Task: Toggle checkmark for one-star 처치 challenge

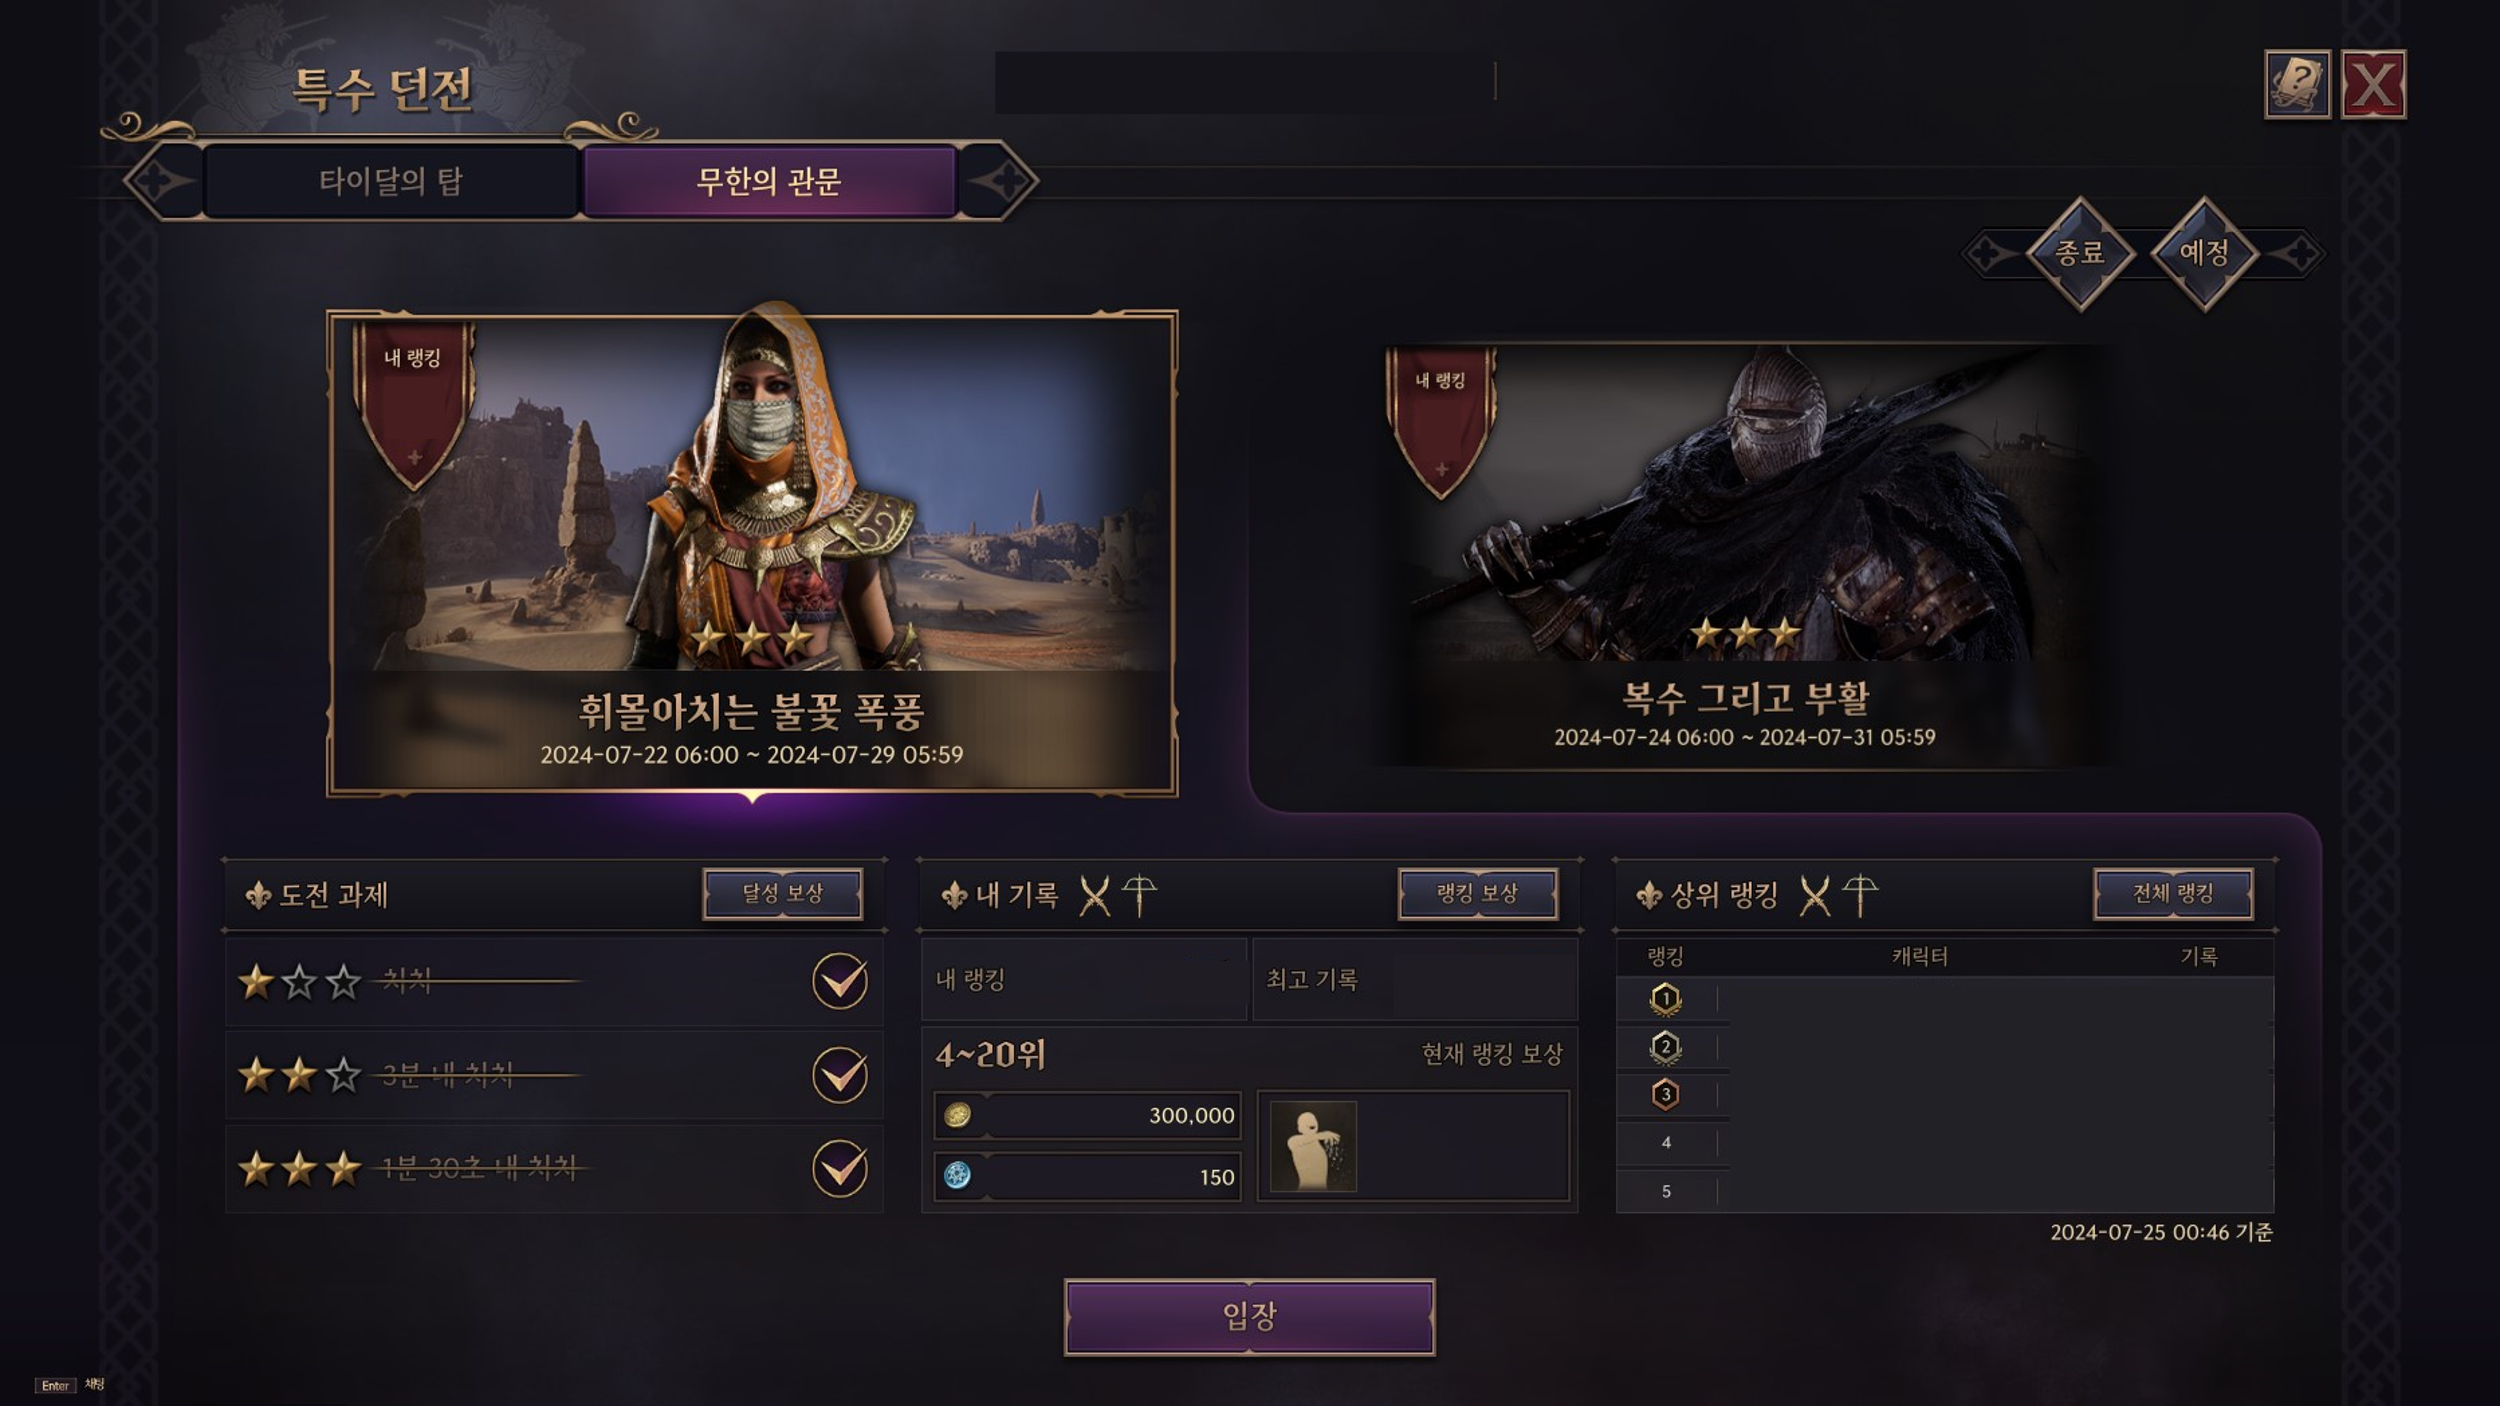Action: click(840, 981)
